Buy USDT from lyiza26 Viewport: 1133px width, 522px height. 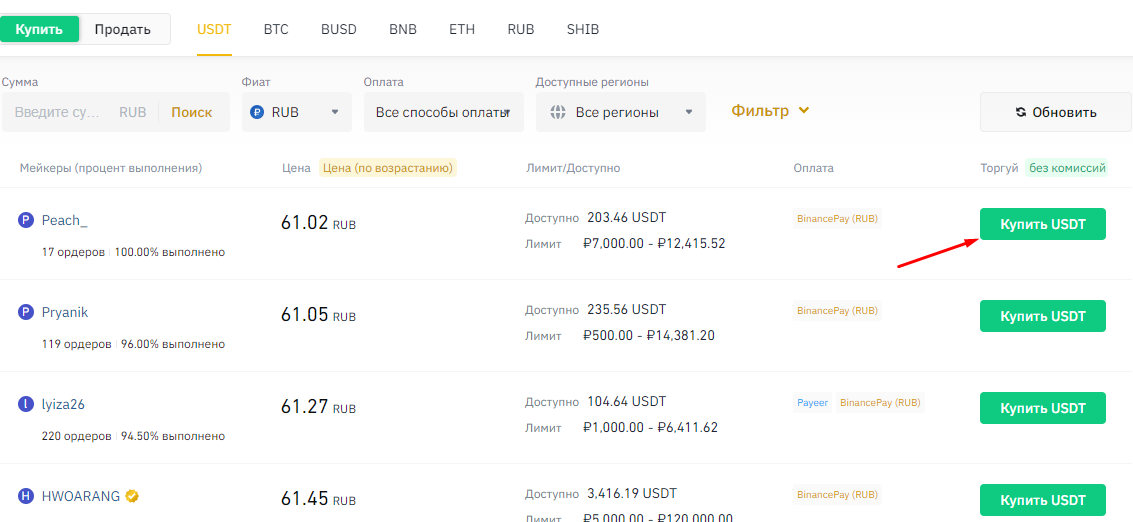tap(1043, 408)
